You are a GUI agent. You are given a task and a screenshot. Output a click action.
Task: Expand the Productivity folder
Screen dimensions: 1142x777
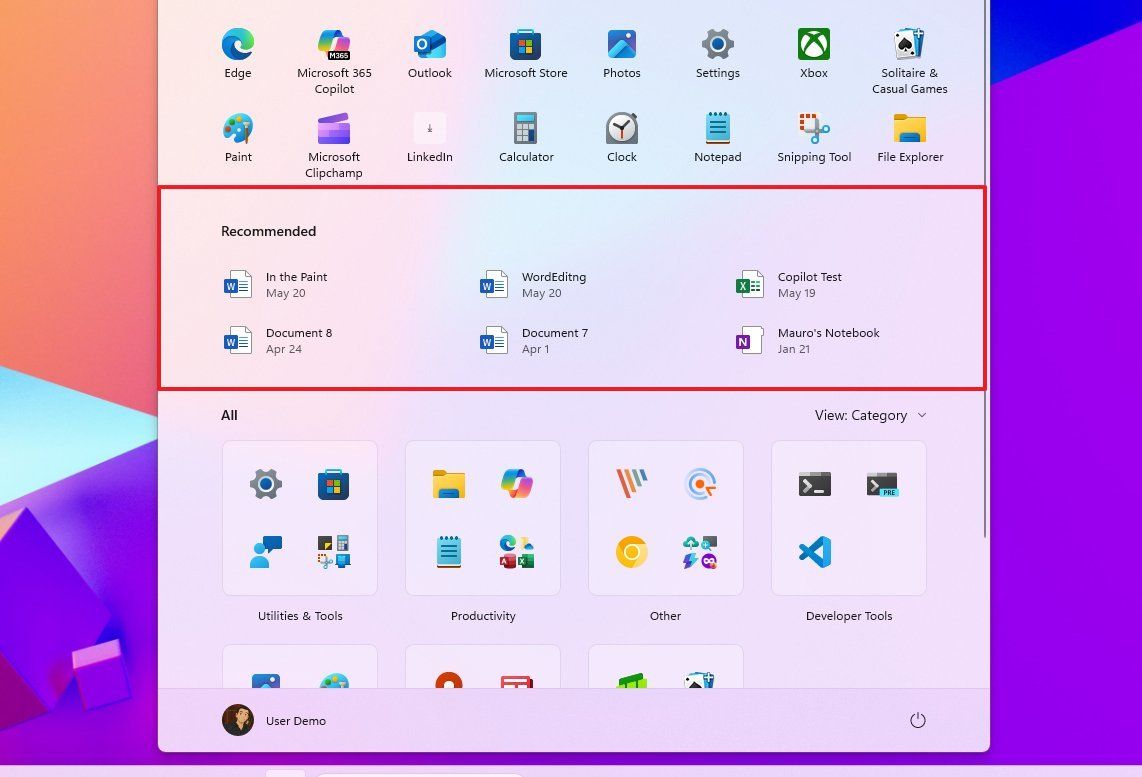[482, 518]
